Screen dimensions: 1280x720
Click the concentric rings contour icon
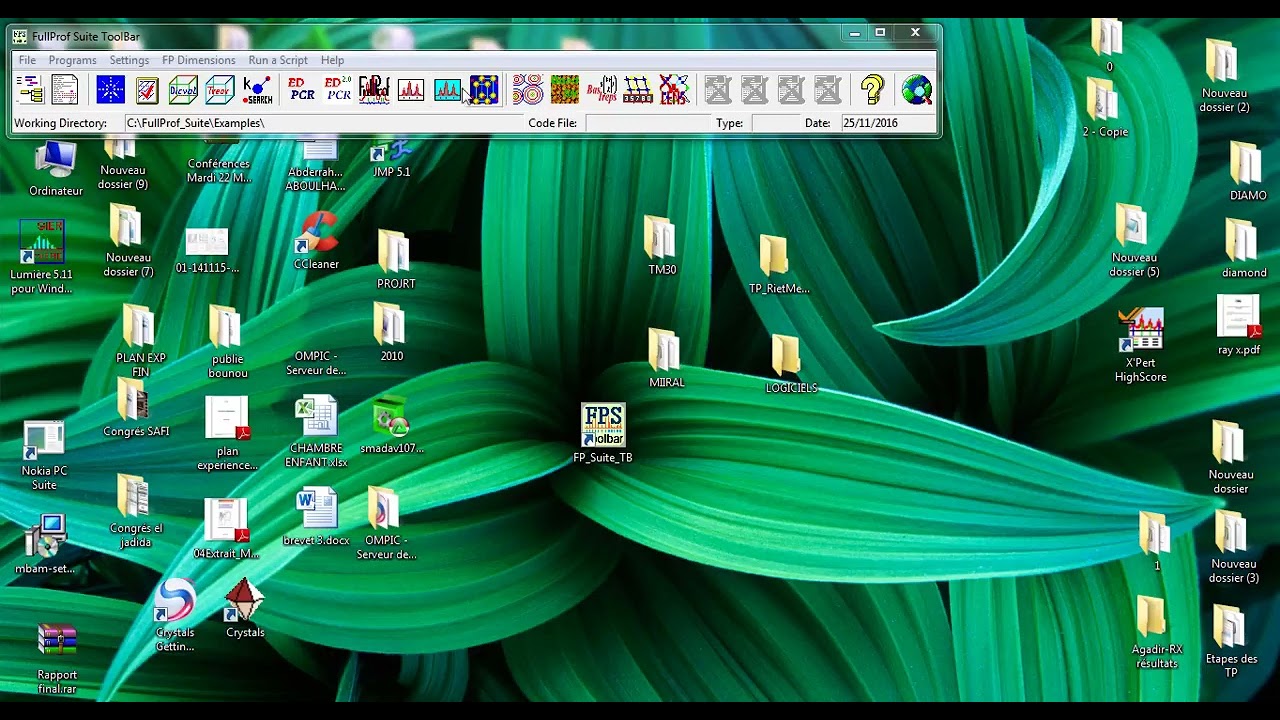pyautogui.click(x=528, y=90)
